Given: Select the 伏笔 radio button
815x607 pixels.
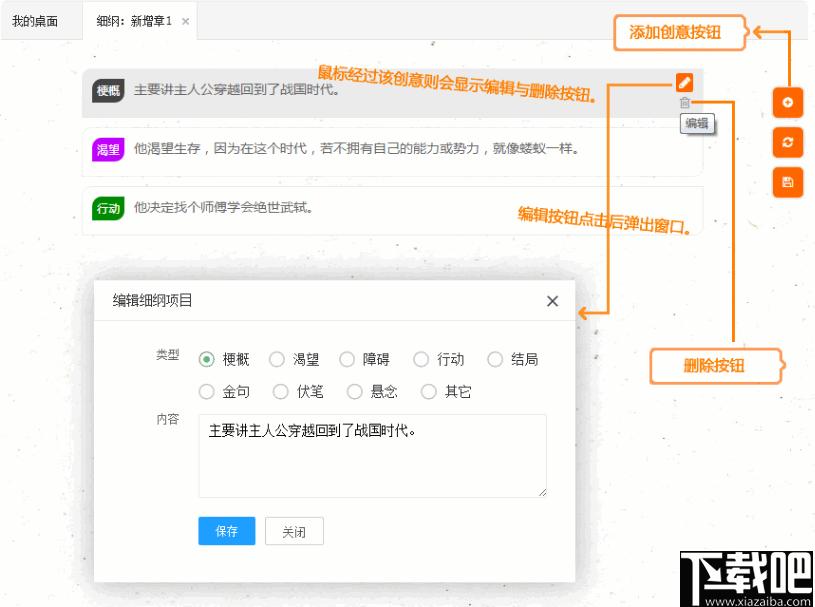Looking at the screenshot, I should coord(281,392).
